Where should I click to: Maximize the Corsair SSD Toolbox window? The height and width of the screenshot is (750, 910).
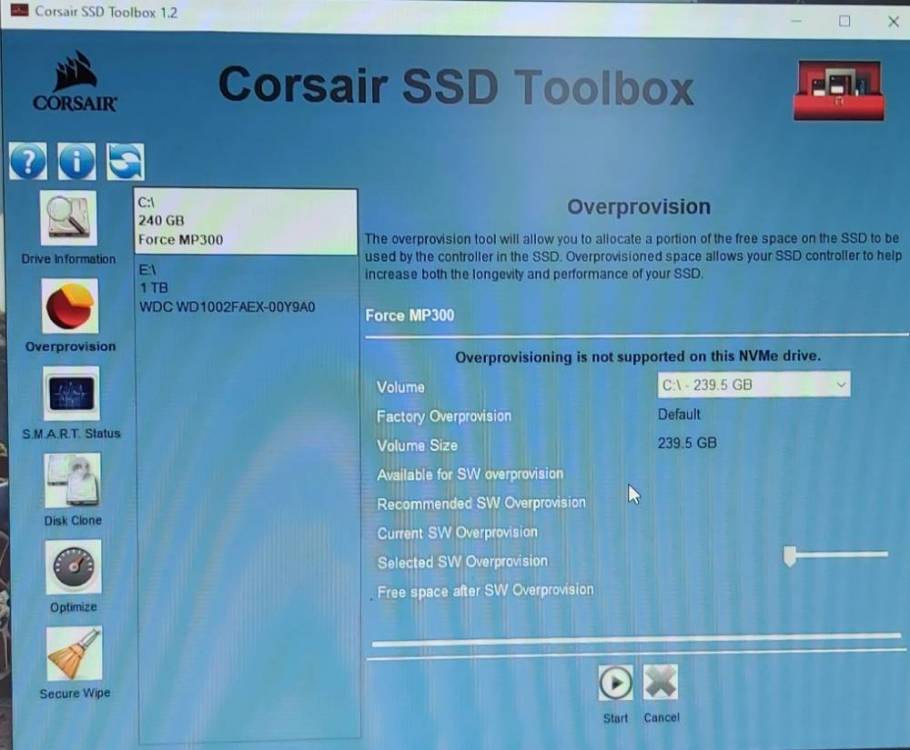point(845,21)
